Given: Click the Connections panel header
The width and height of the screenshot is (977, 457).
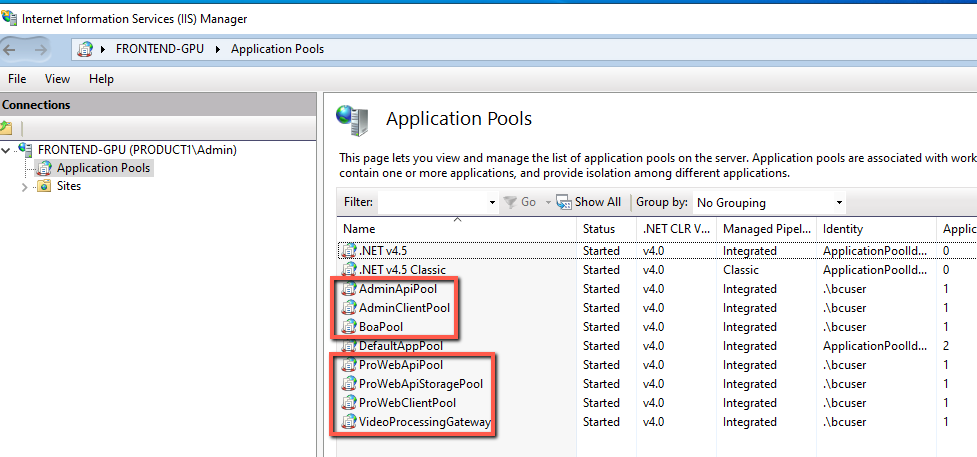Looking at the screenshot, I should [158, 105].
